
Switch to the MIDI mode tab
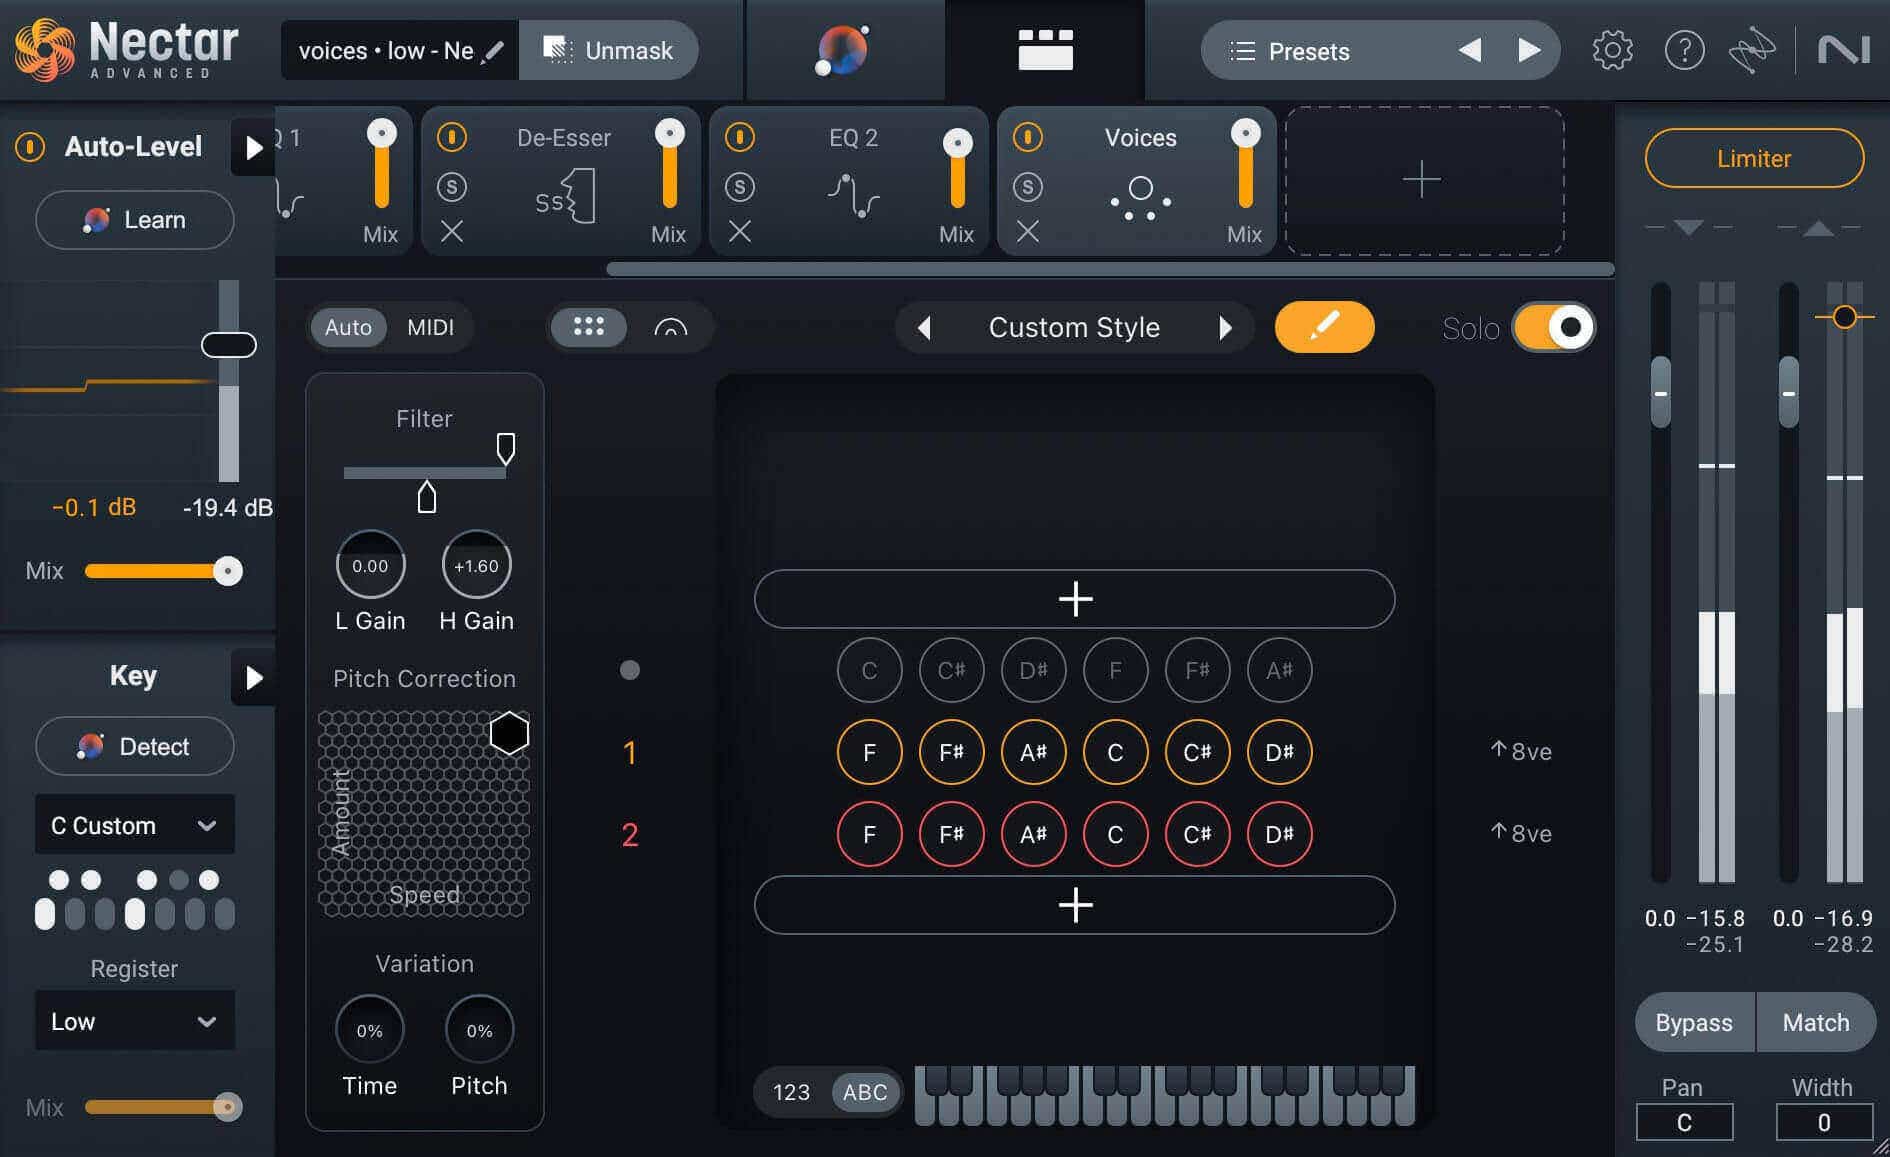pos(430,327)
